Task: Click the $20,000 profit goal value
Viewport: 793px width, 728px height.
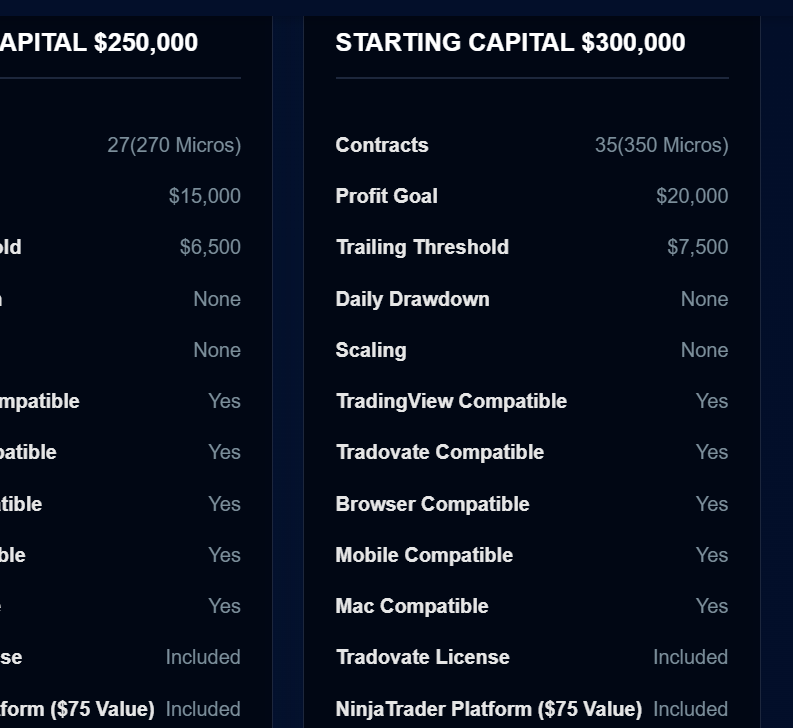Action: (x=692, y=196)
